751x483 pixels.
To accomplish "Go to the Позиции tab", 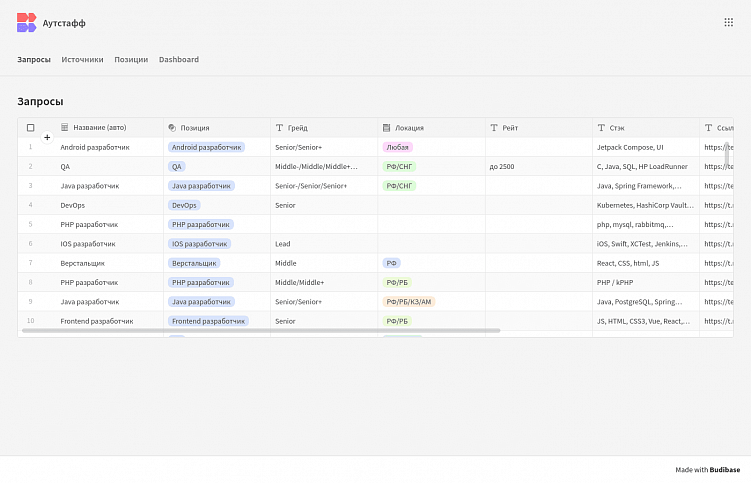I will (x=131, y=59).
